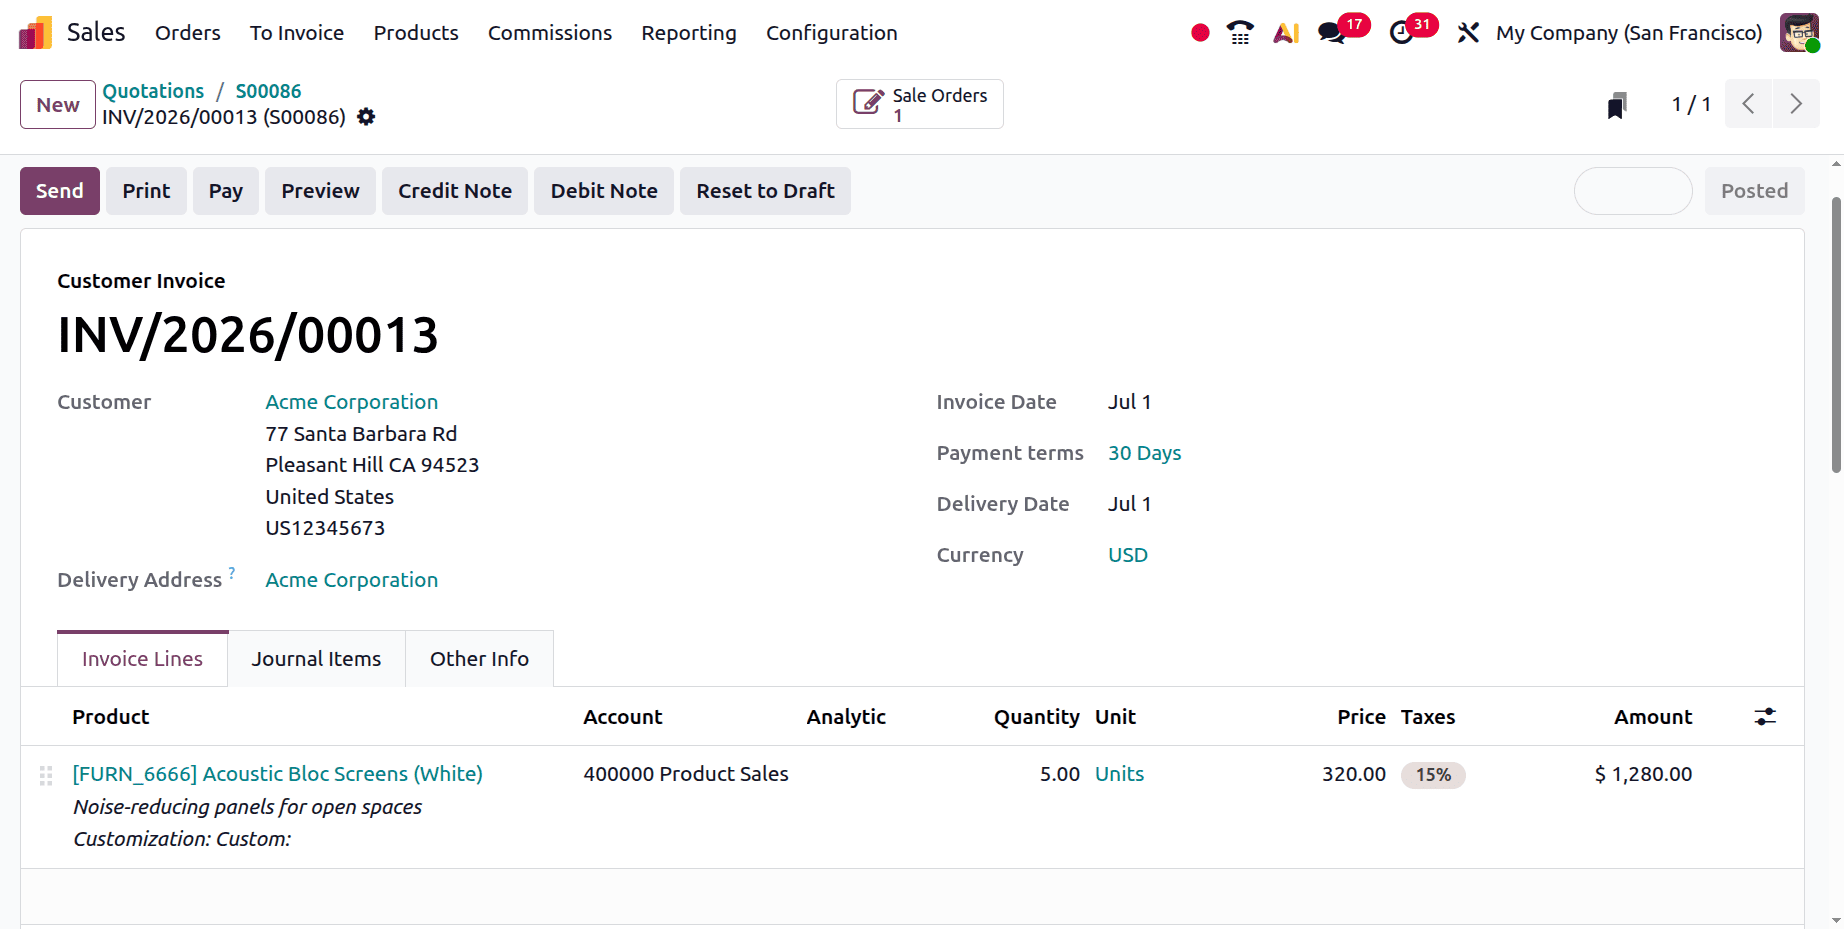Click the Delivery Date value Jul 1
1844x929 pixels.
tap(1129, 504)
